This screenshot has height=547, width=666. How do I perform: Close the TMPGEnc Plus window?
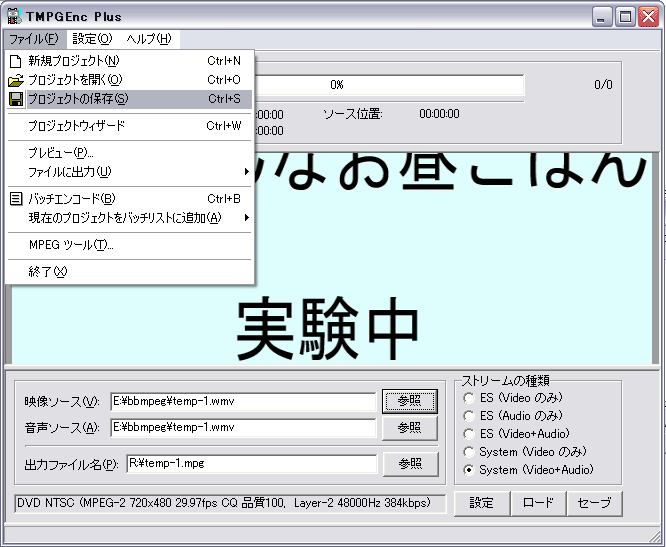pos(649,17)
